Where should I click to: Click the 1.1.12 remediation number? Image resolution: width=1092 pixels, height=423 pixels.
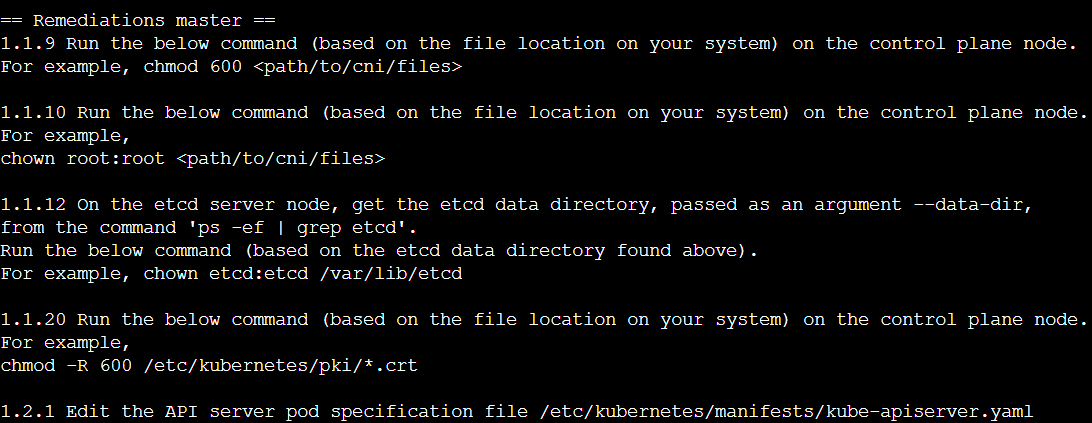click(33, 204)
